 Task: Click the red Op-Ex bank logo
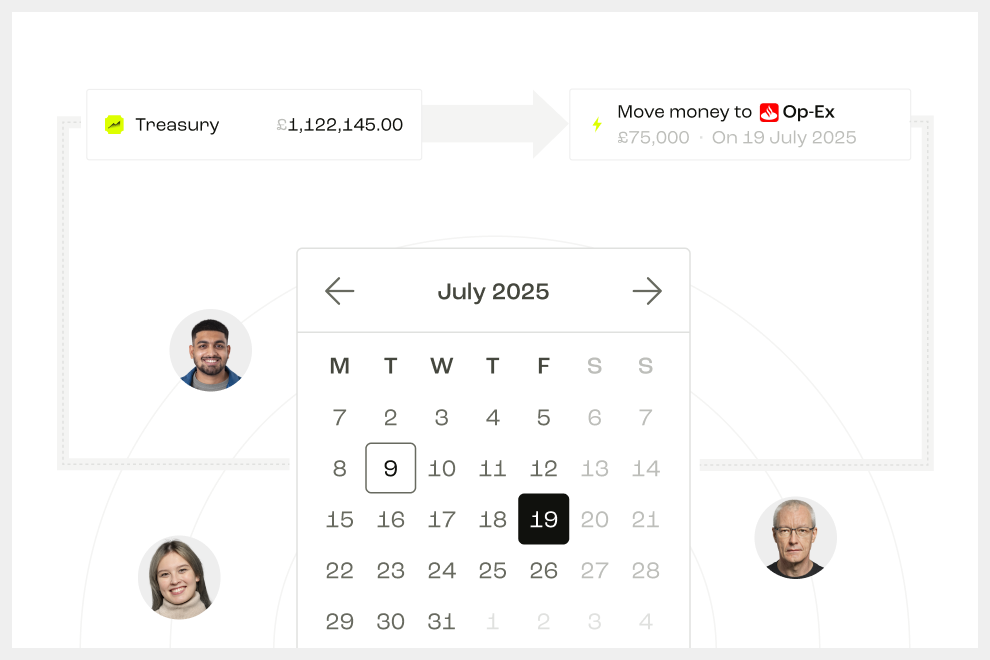[768, 112]
